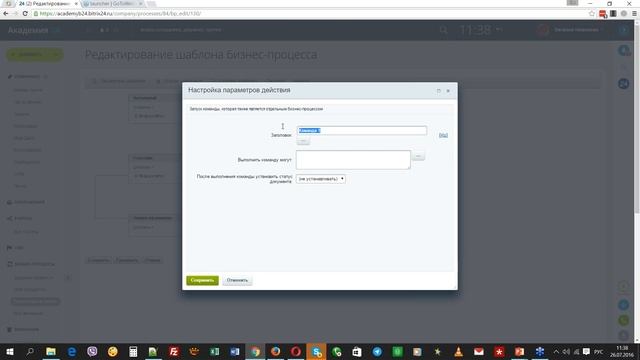Open Windows Store from taskbar

point(357,351)
